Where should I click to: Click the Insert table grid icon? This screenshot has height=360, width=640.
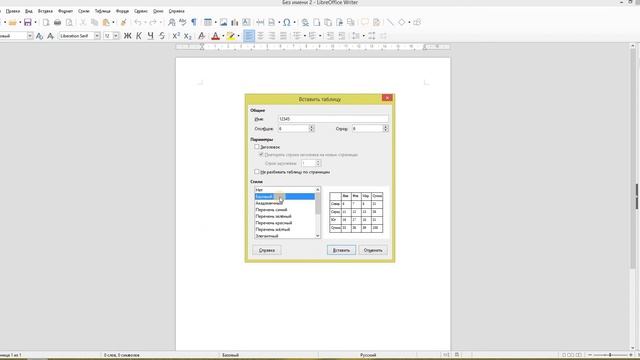tap(208, 22)
